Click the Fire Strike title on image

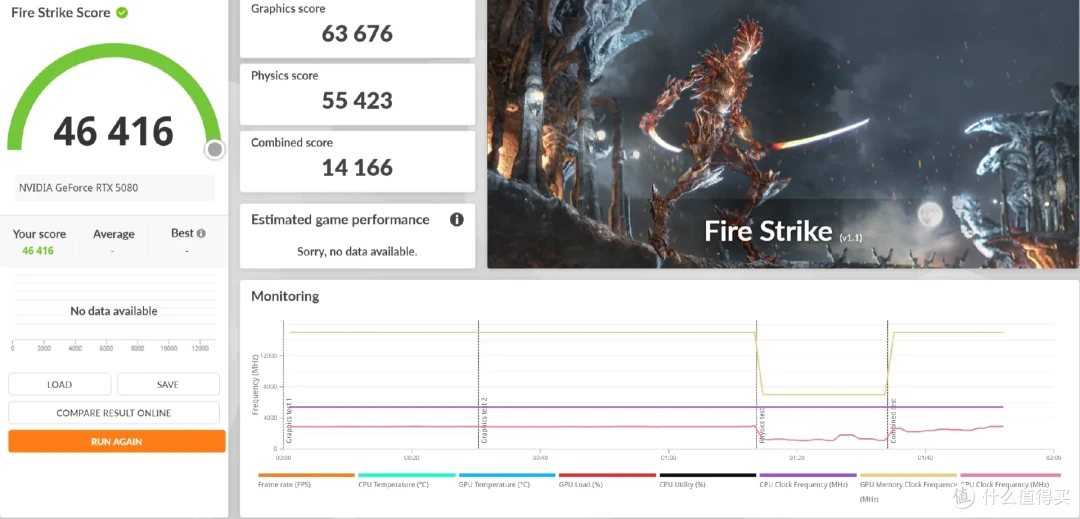[x=768, y=231]
